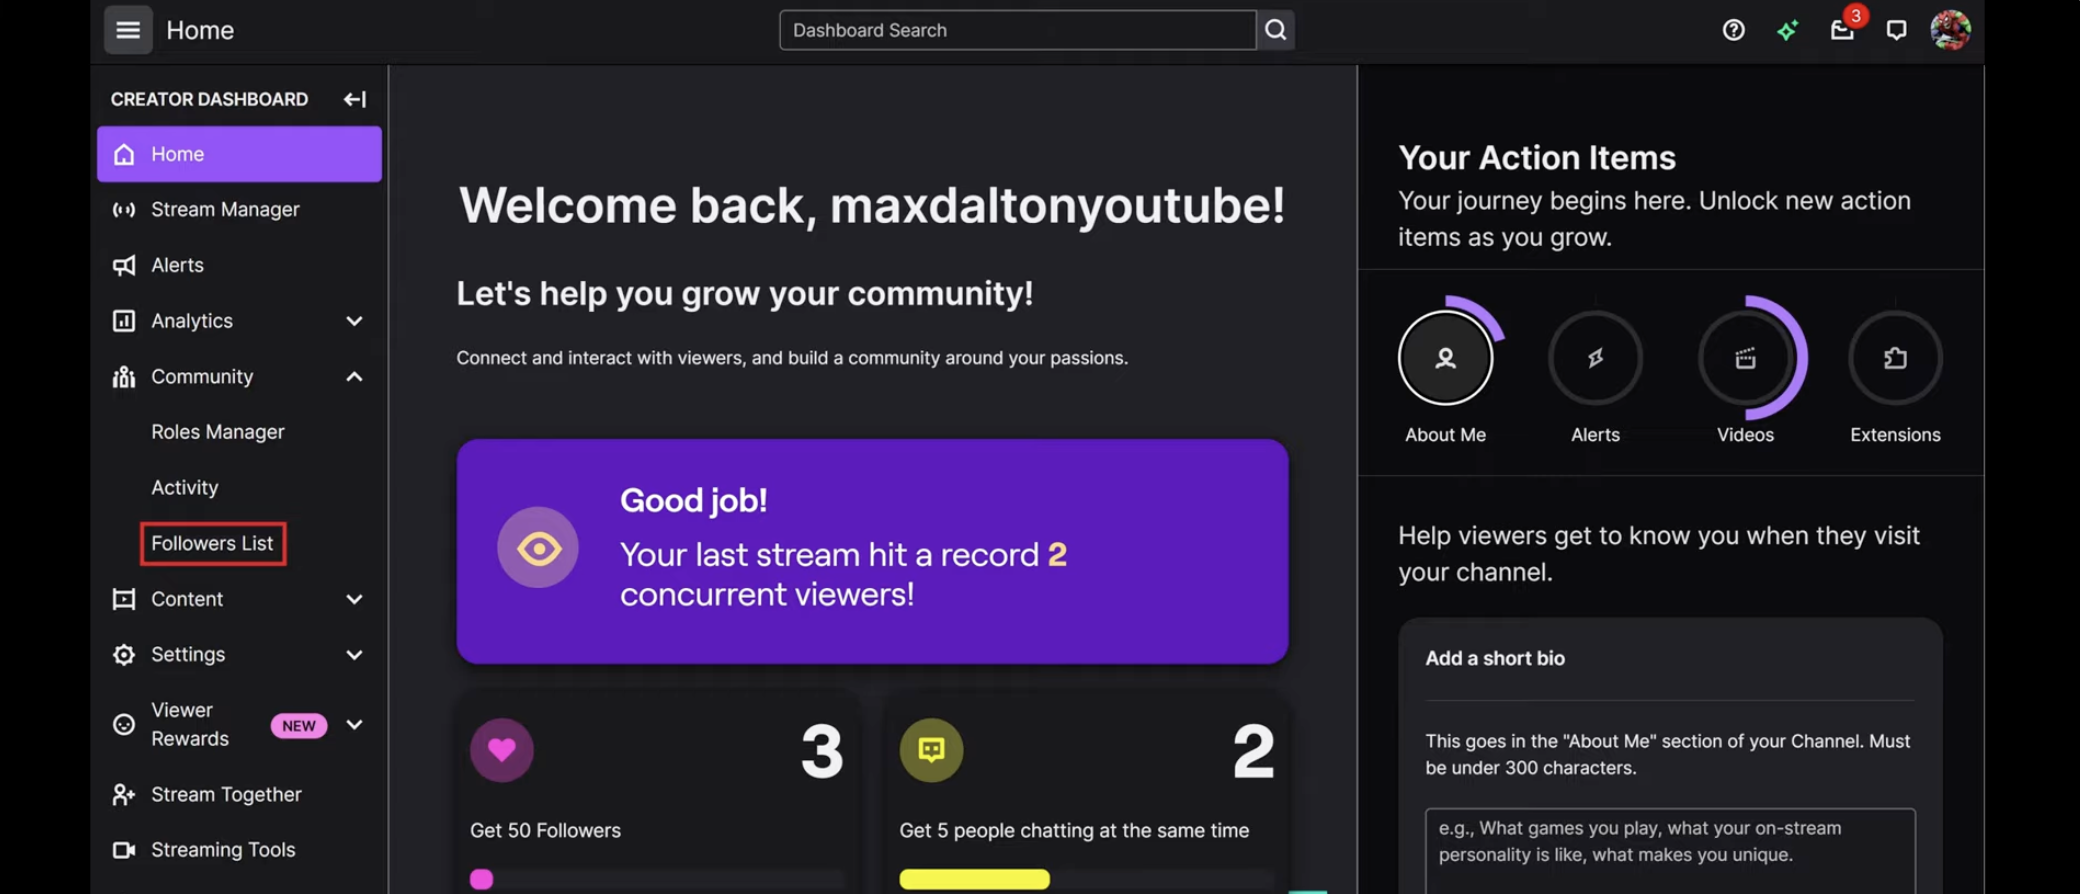Click the Analytics chart icon
This screenshot has height=894, width=2080.
(x=124, y=321)
